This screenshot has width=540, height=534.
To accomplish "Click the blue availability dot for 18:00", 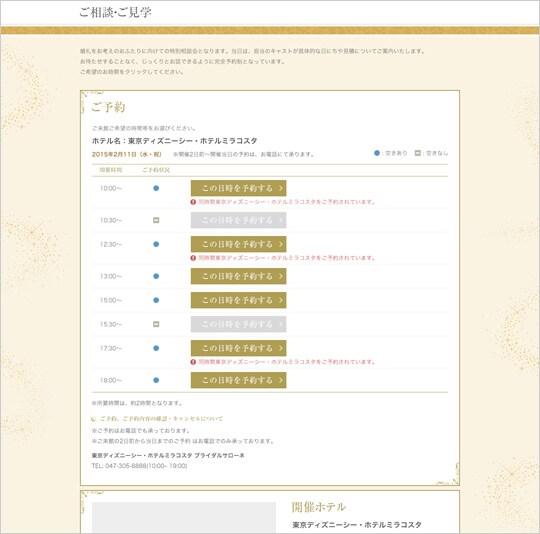I will [x=156, y=380].
